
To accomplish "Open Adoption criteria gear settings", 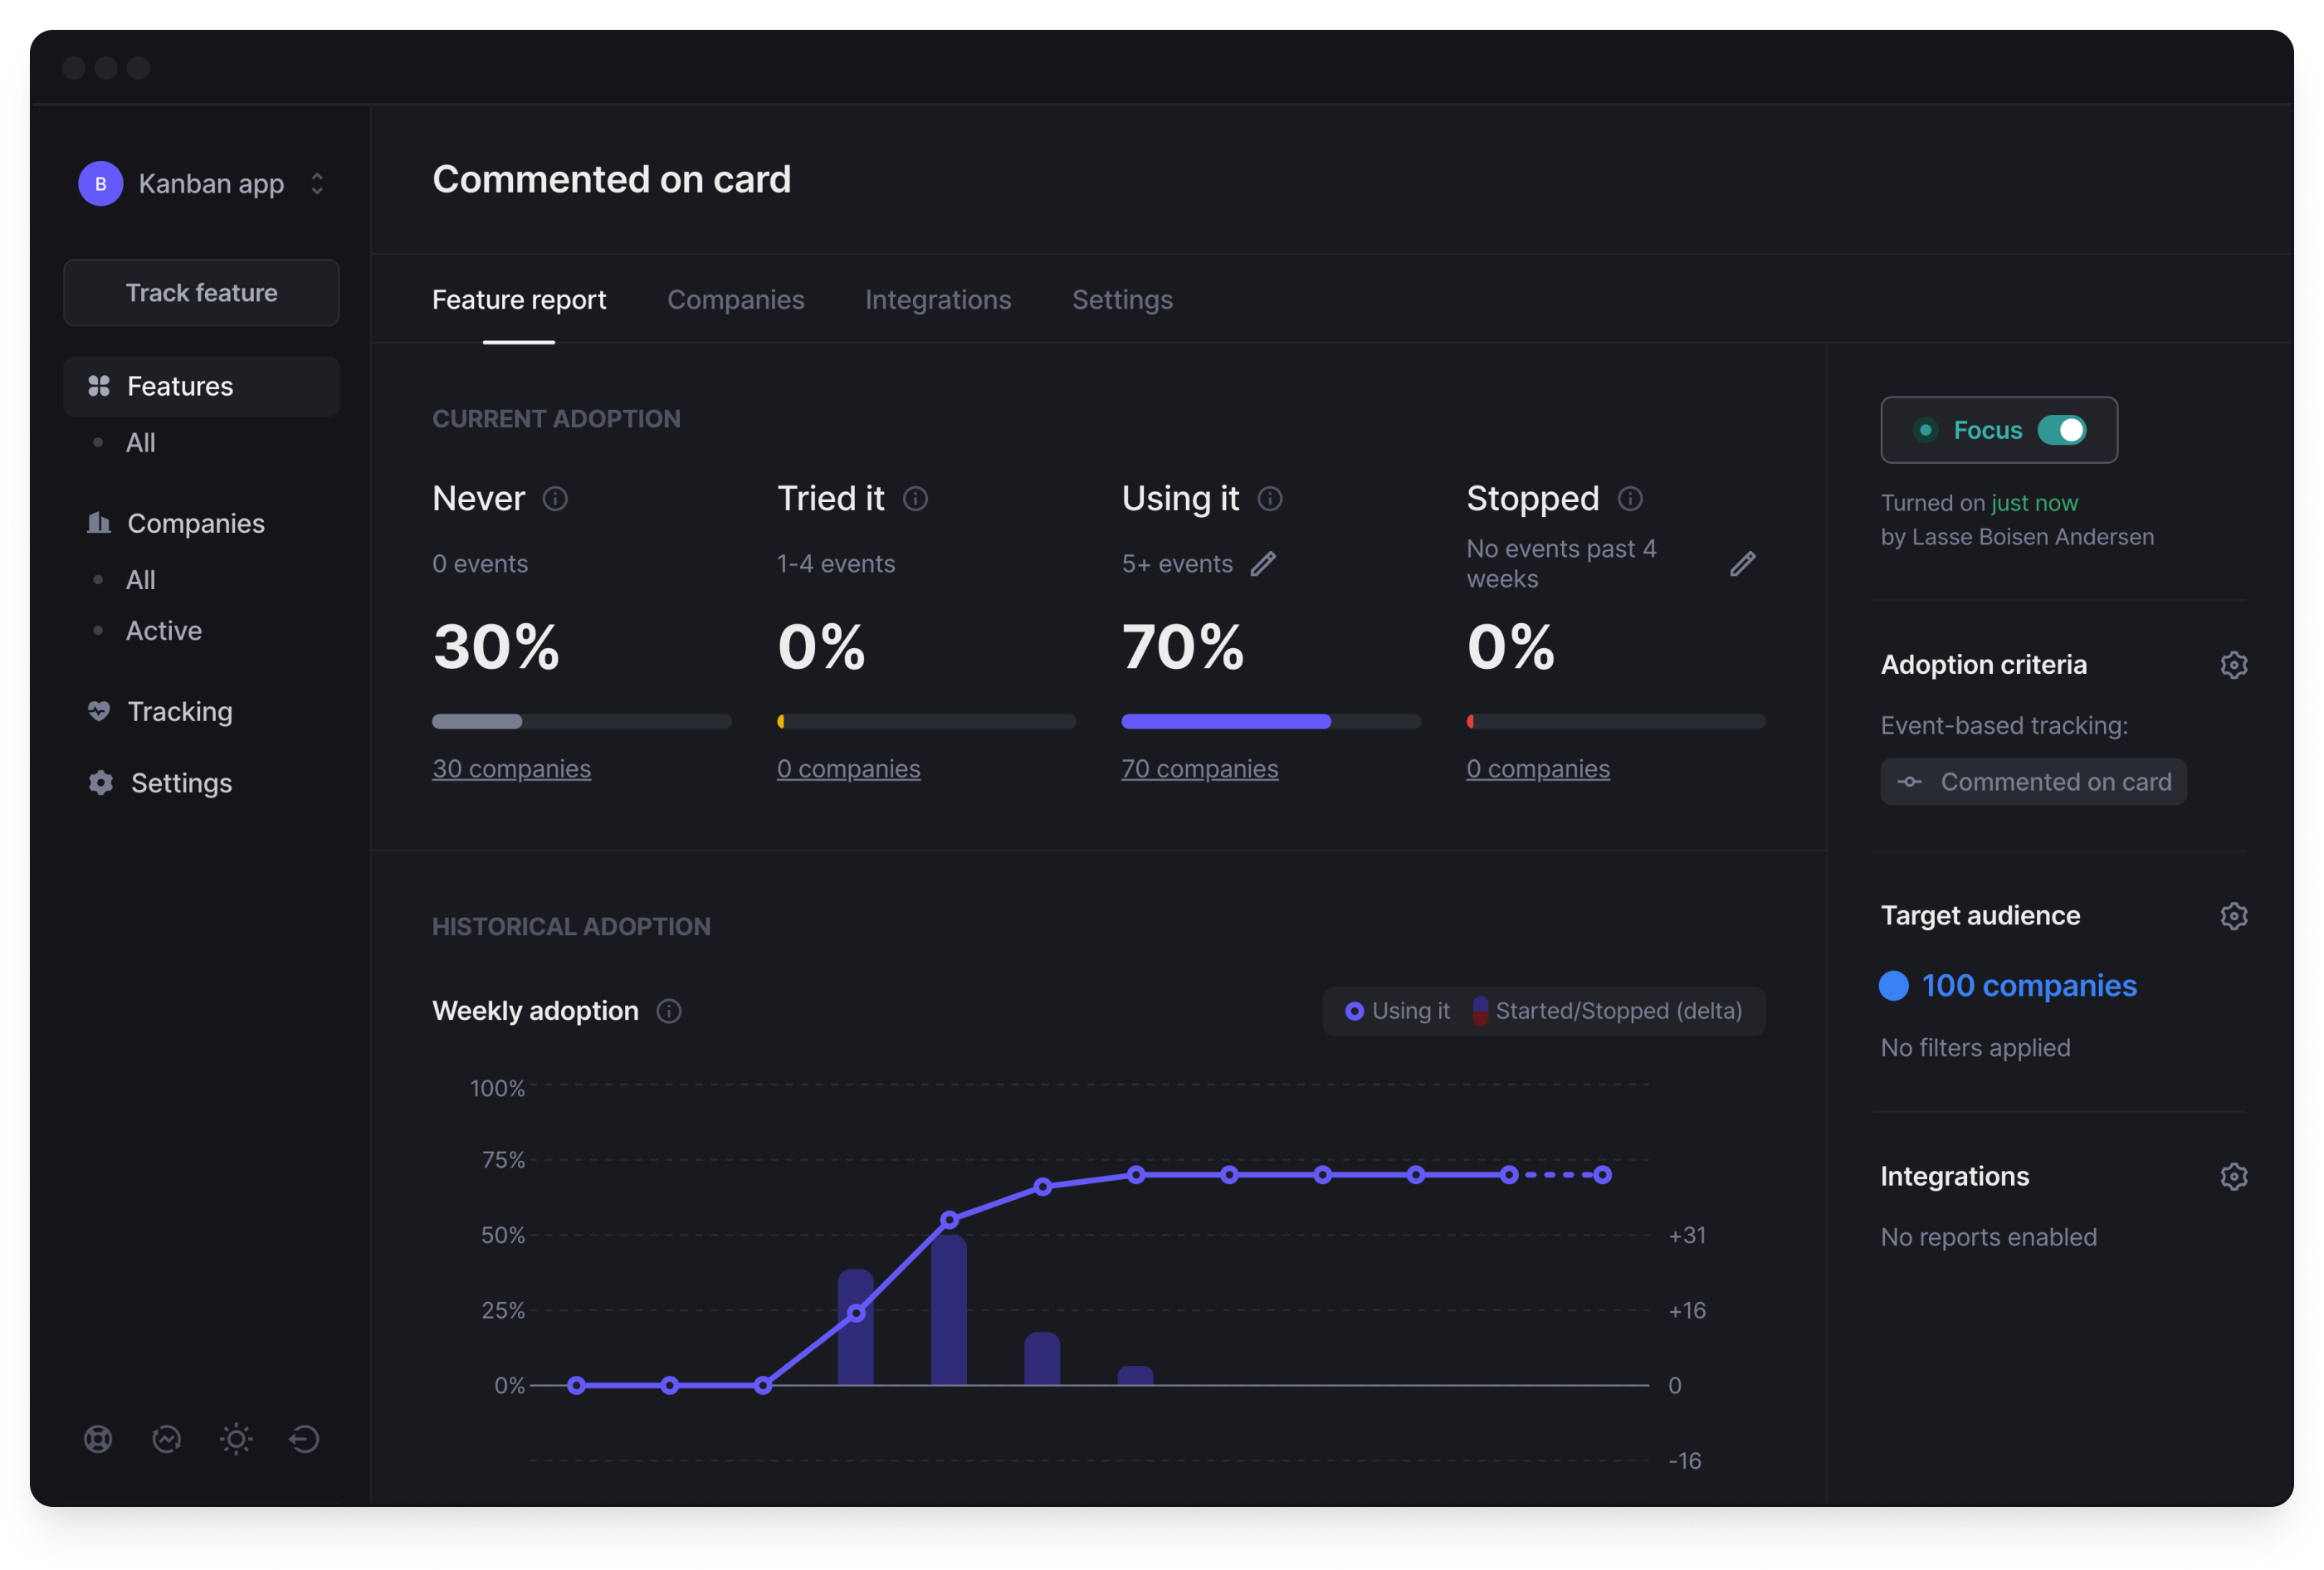I will click(2233, 665).
